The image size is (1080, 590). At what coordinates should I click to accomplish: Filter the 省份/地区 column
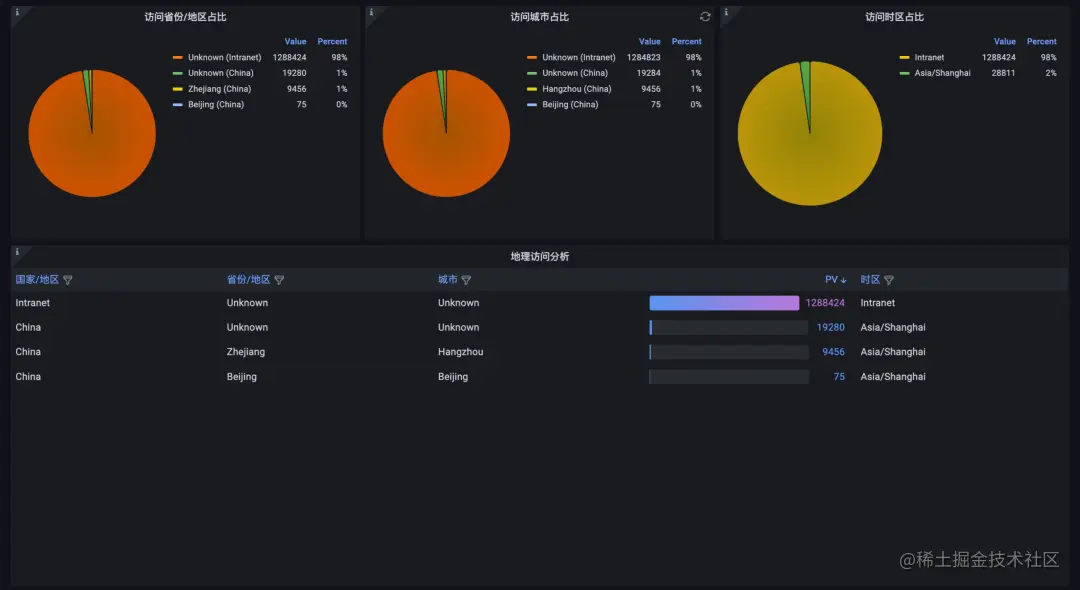coord(279,280)
